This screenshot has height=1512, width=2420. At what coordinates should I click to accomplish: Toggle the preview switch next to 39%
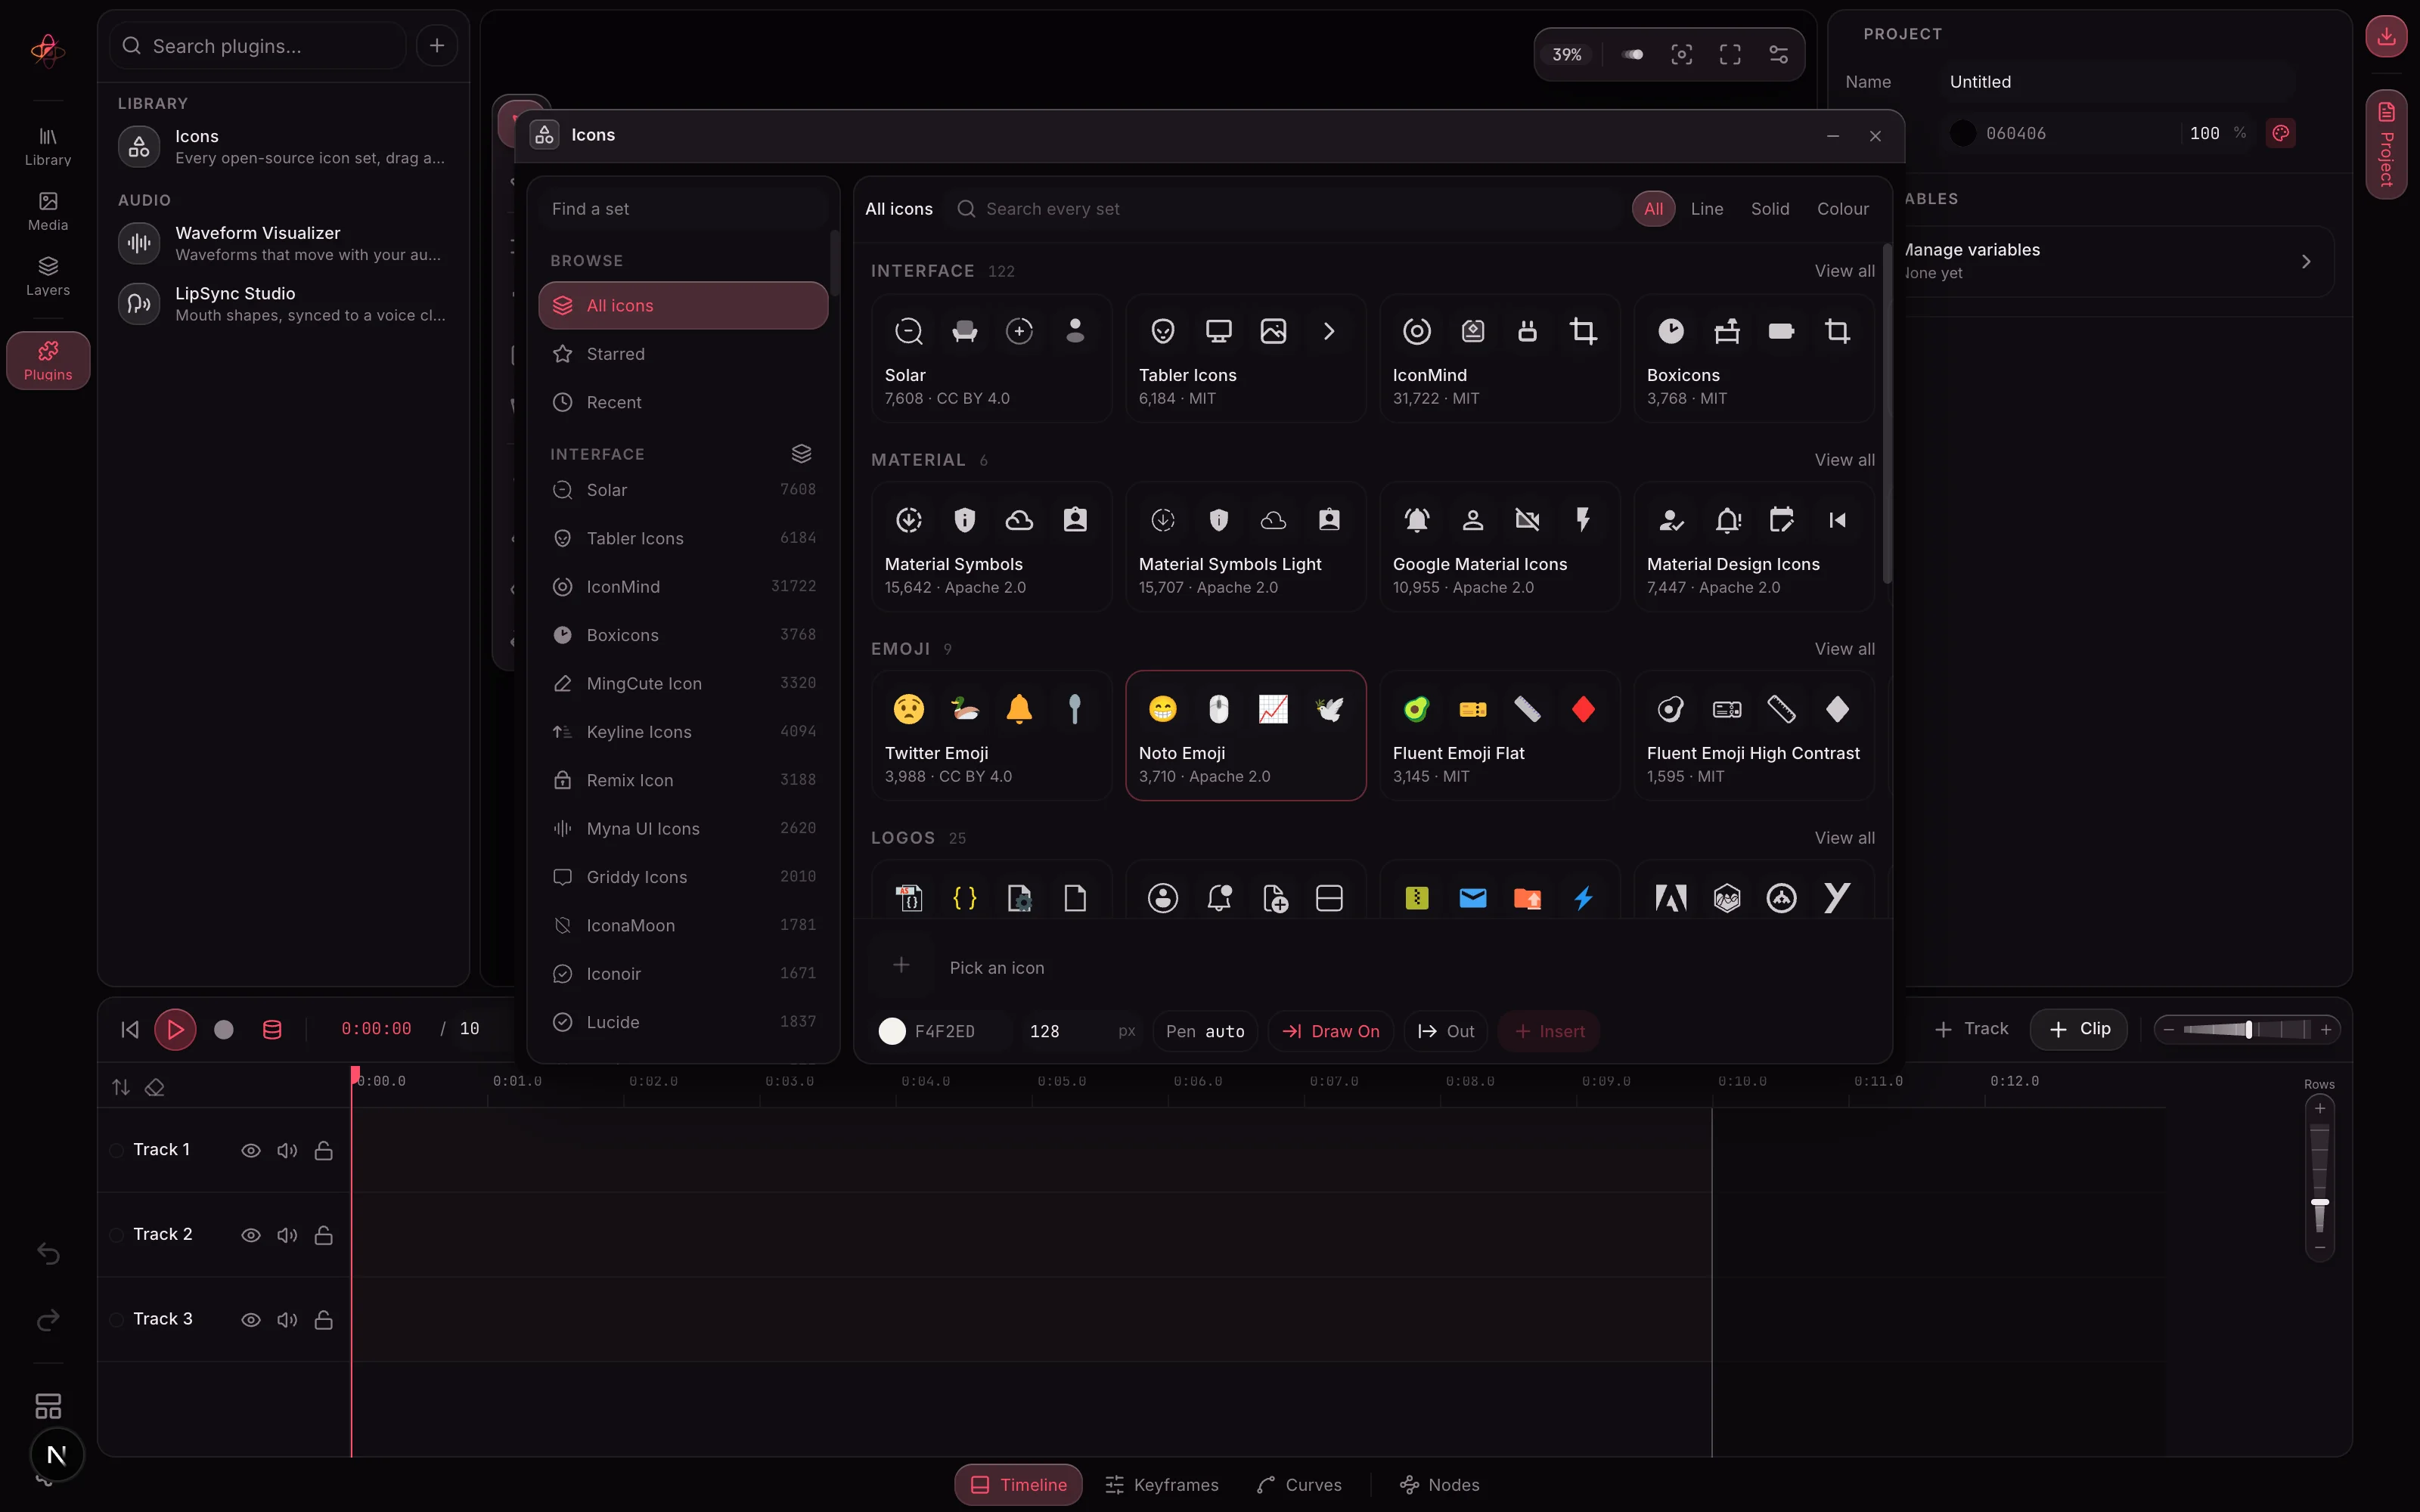[x=1633, y=55]
